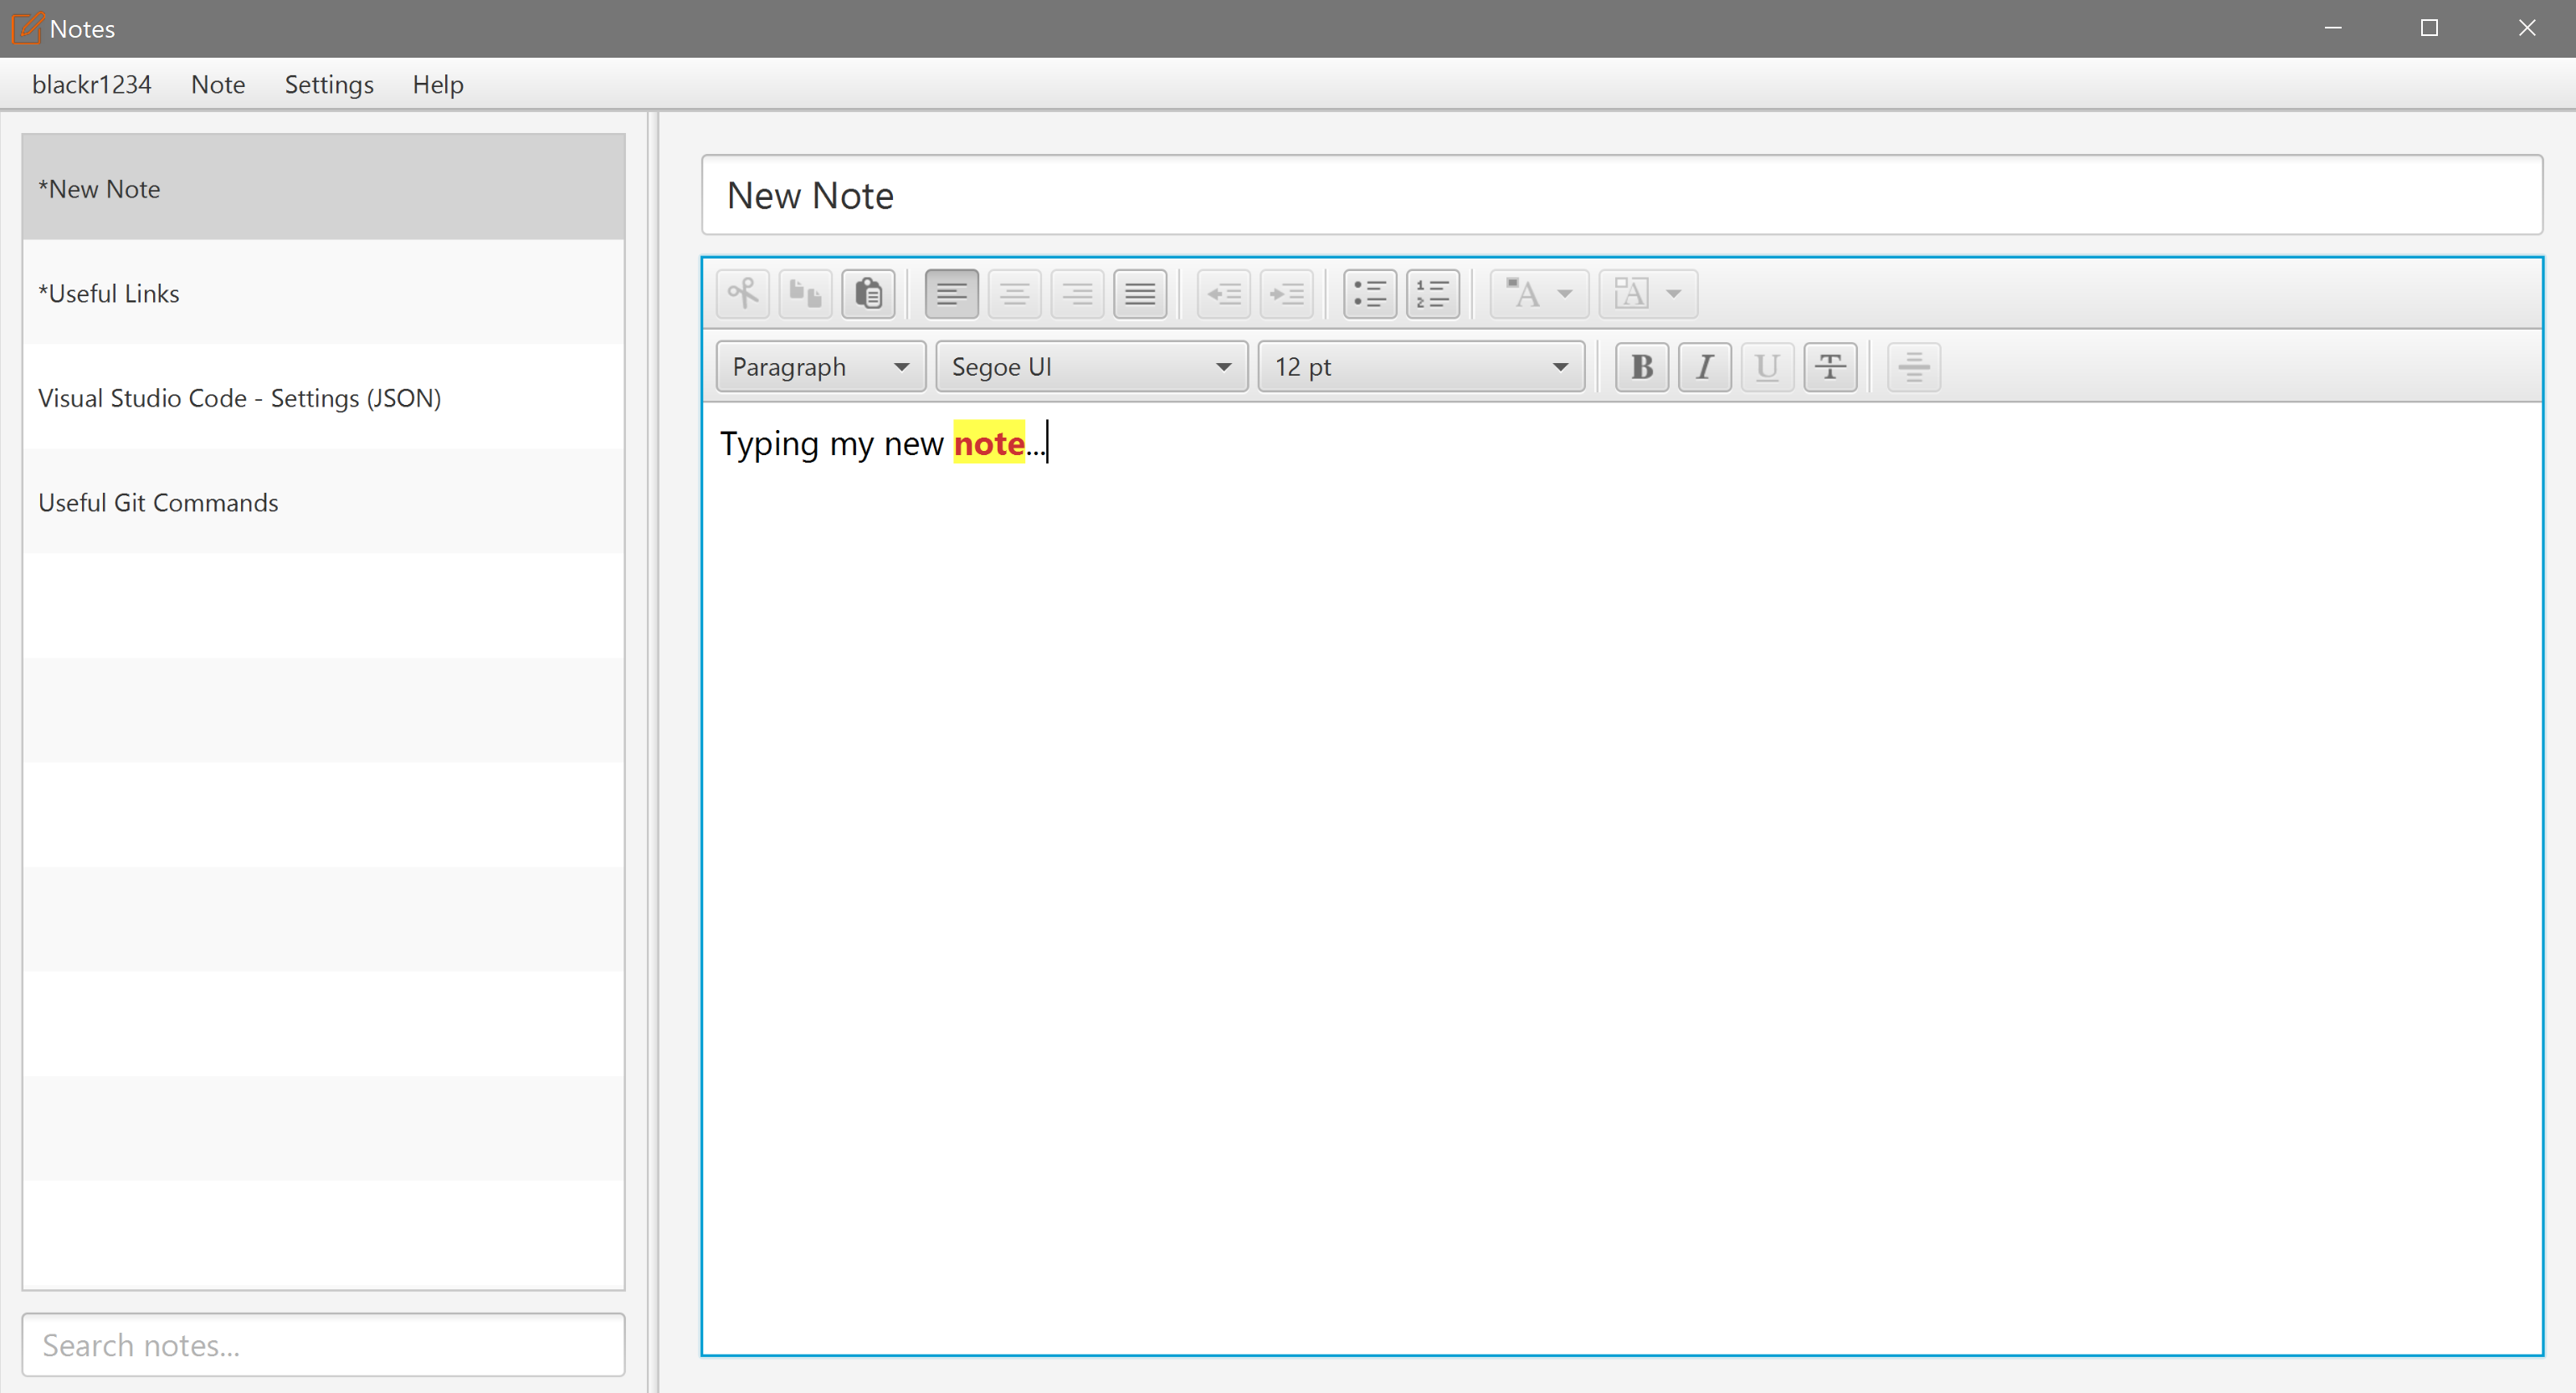Toggle numbered list formatting
Viewport: 2576px width, 1393px height.
point(1433,294)
